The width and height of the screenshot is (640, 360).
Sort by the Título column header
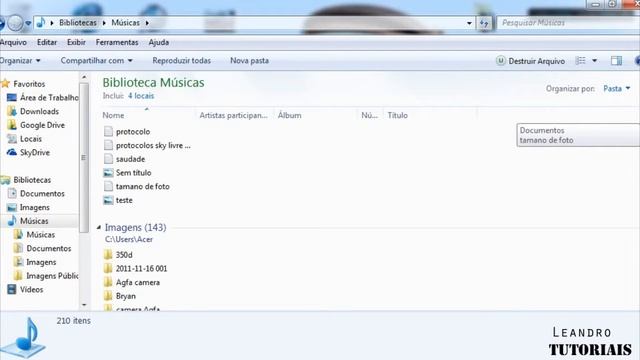pyautogui.click(x=398, y=116)
